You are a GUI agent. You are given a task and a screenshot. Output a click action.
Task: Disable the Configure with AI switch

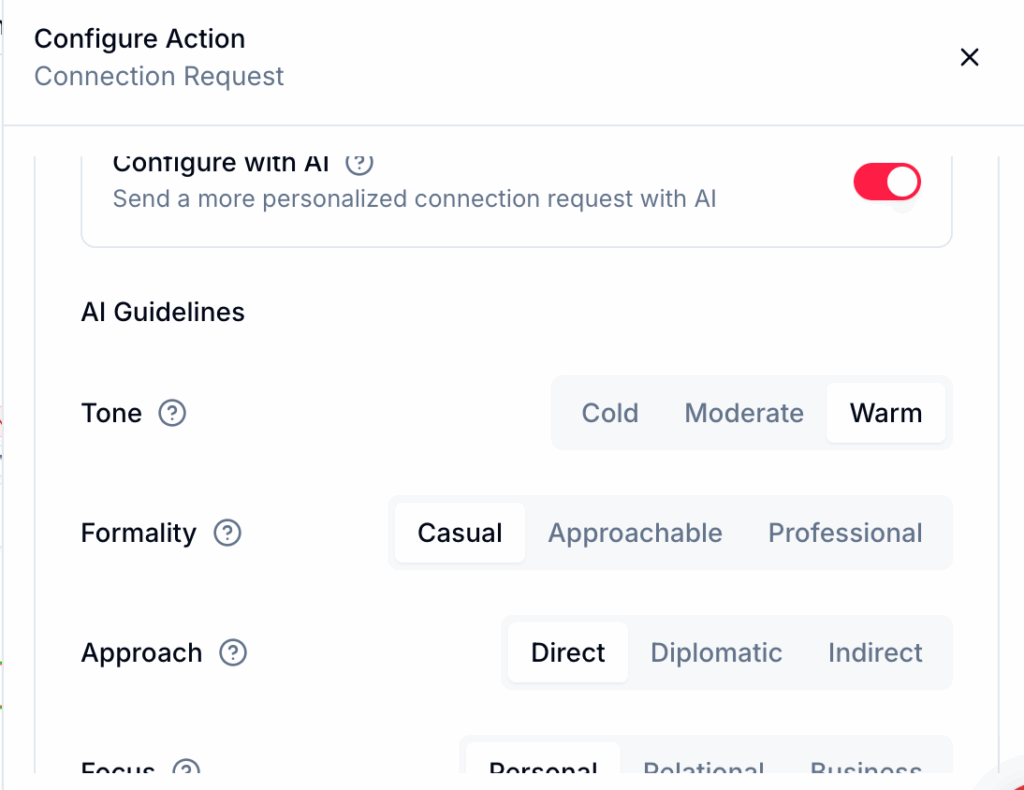(886, 182)
